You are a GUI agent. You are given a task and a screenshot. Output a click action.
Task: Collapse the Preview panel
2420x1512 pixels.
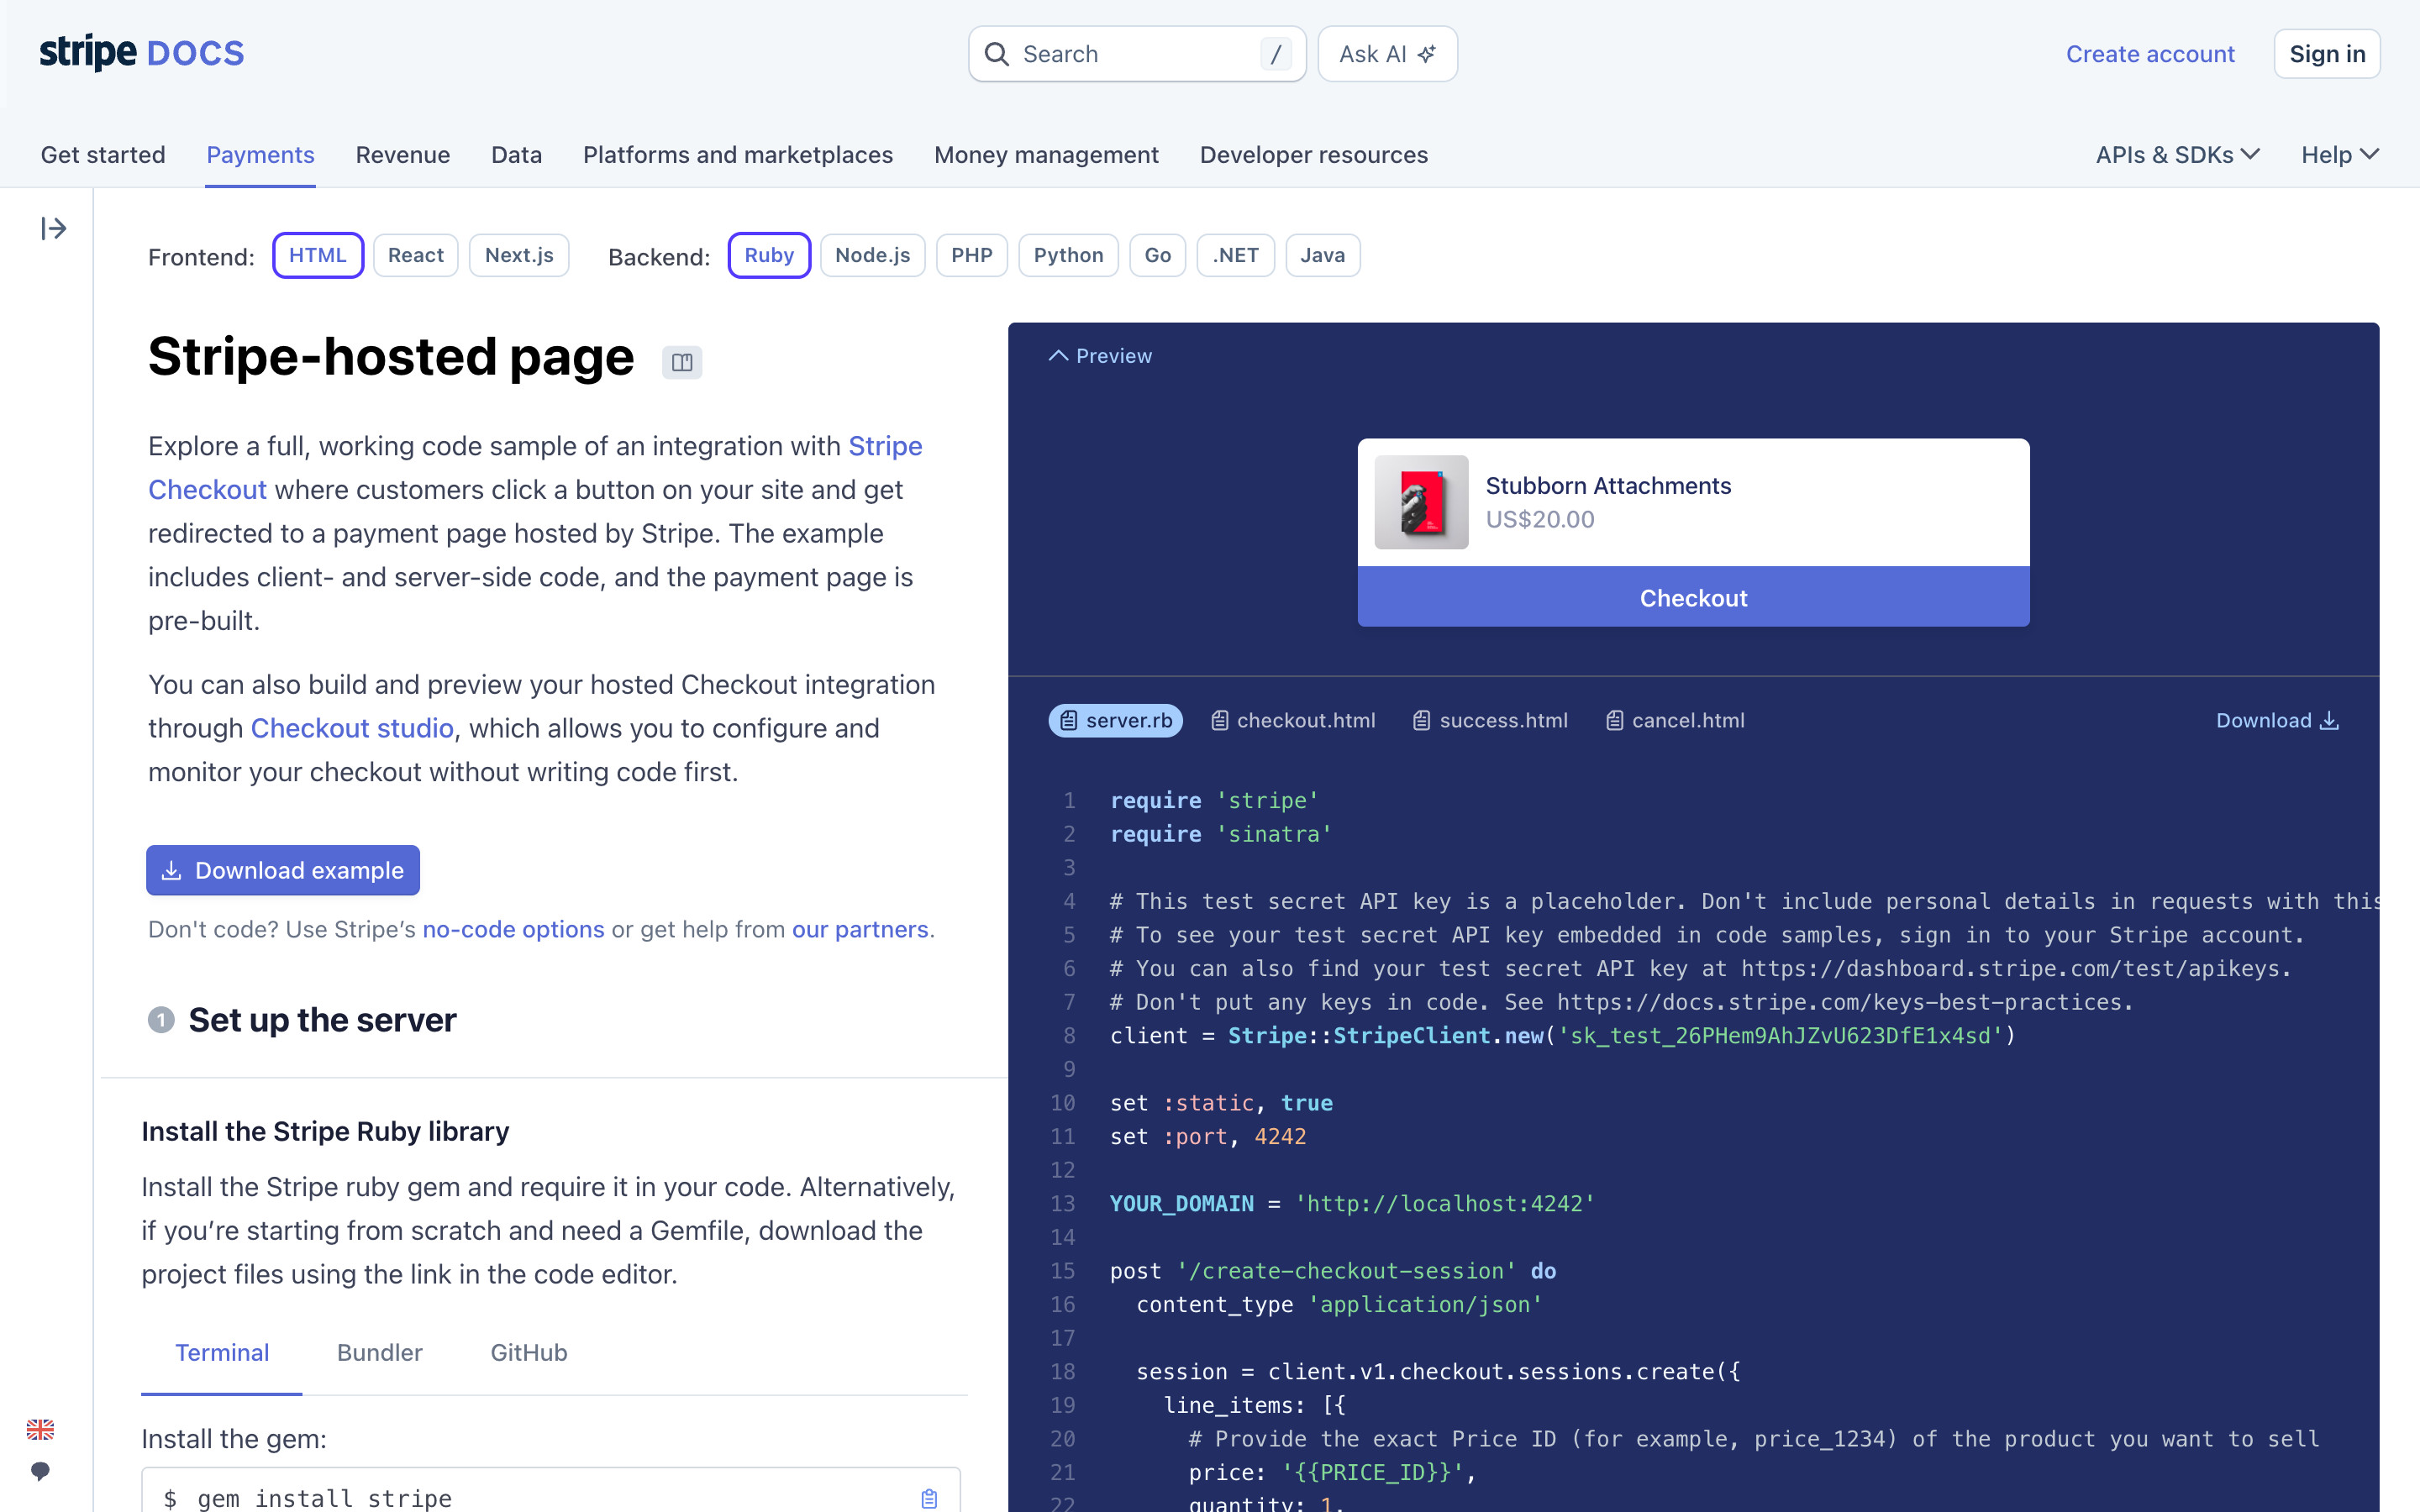click(1100, 356)
